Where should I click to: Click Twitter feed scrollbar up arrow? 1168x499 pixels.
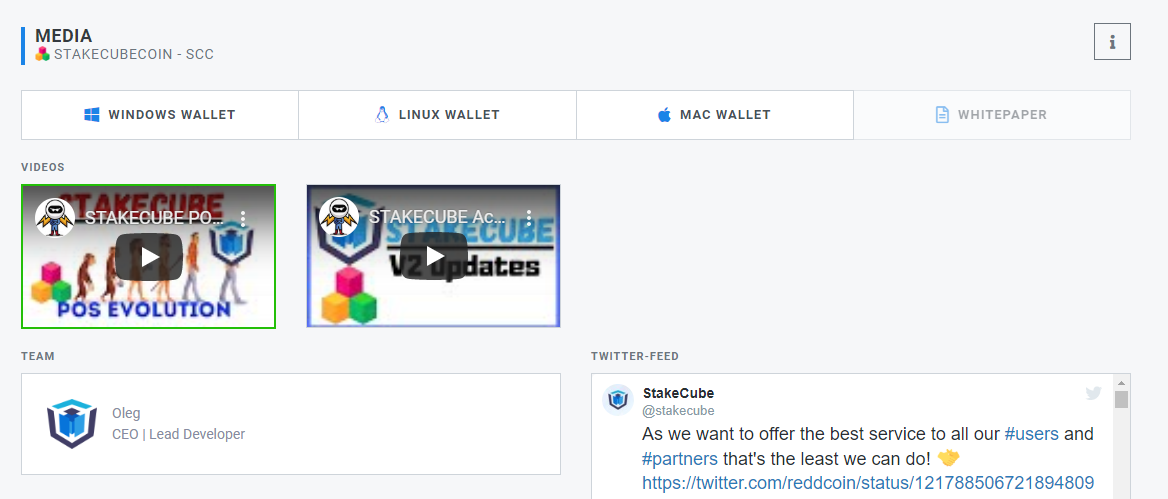(1121, 382)
